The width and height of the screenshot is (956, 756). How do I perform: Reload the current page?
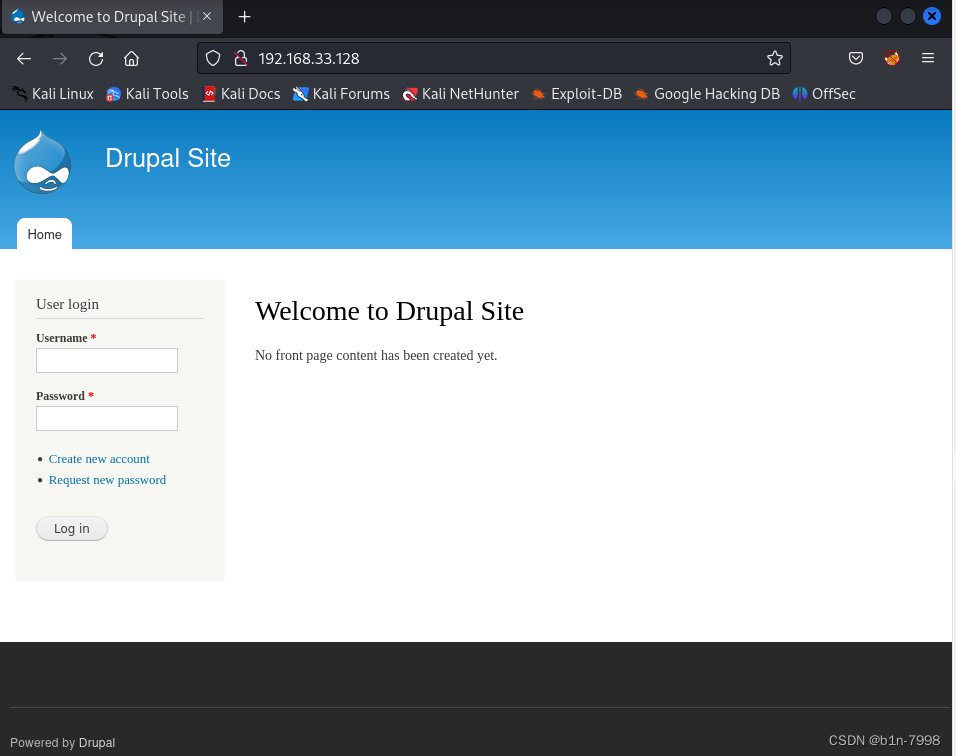pyautogui.click(x=96, y=59)
